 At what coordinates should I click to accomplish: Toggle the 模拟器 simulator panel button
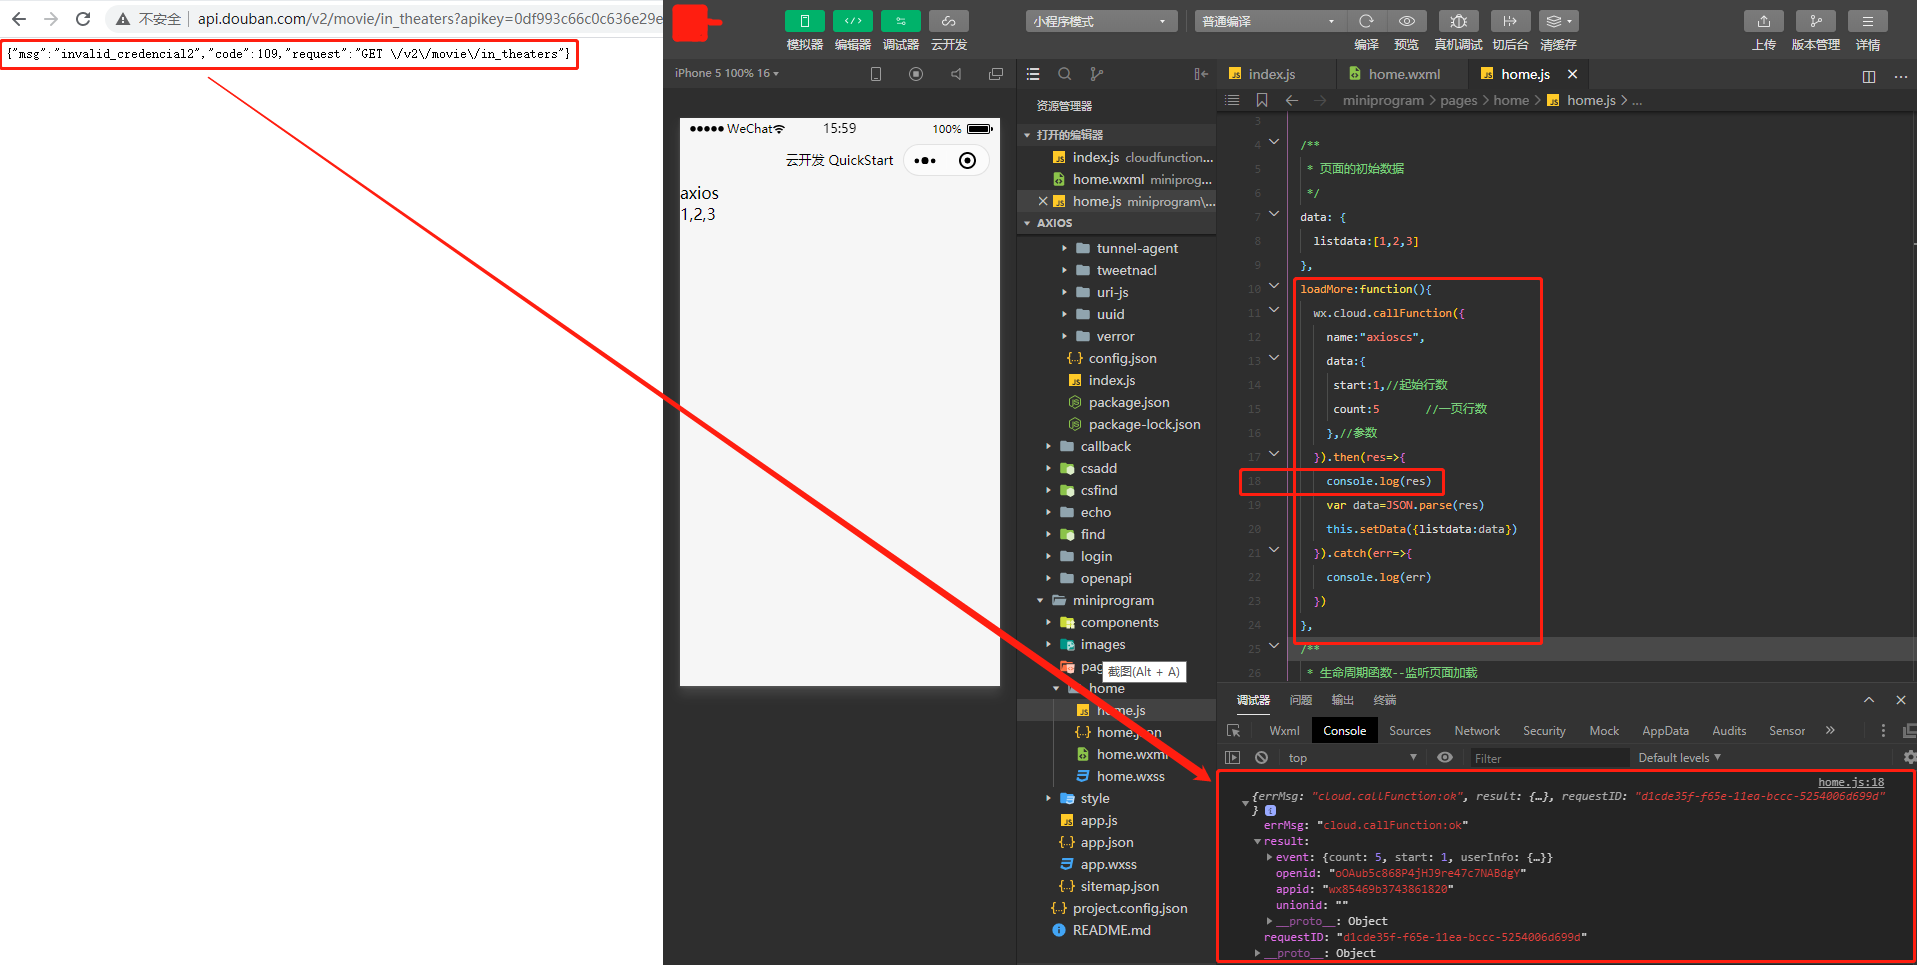point(804,21)
